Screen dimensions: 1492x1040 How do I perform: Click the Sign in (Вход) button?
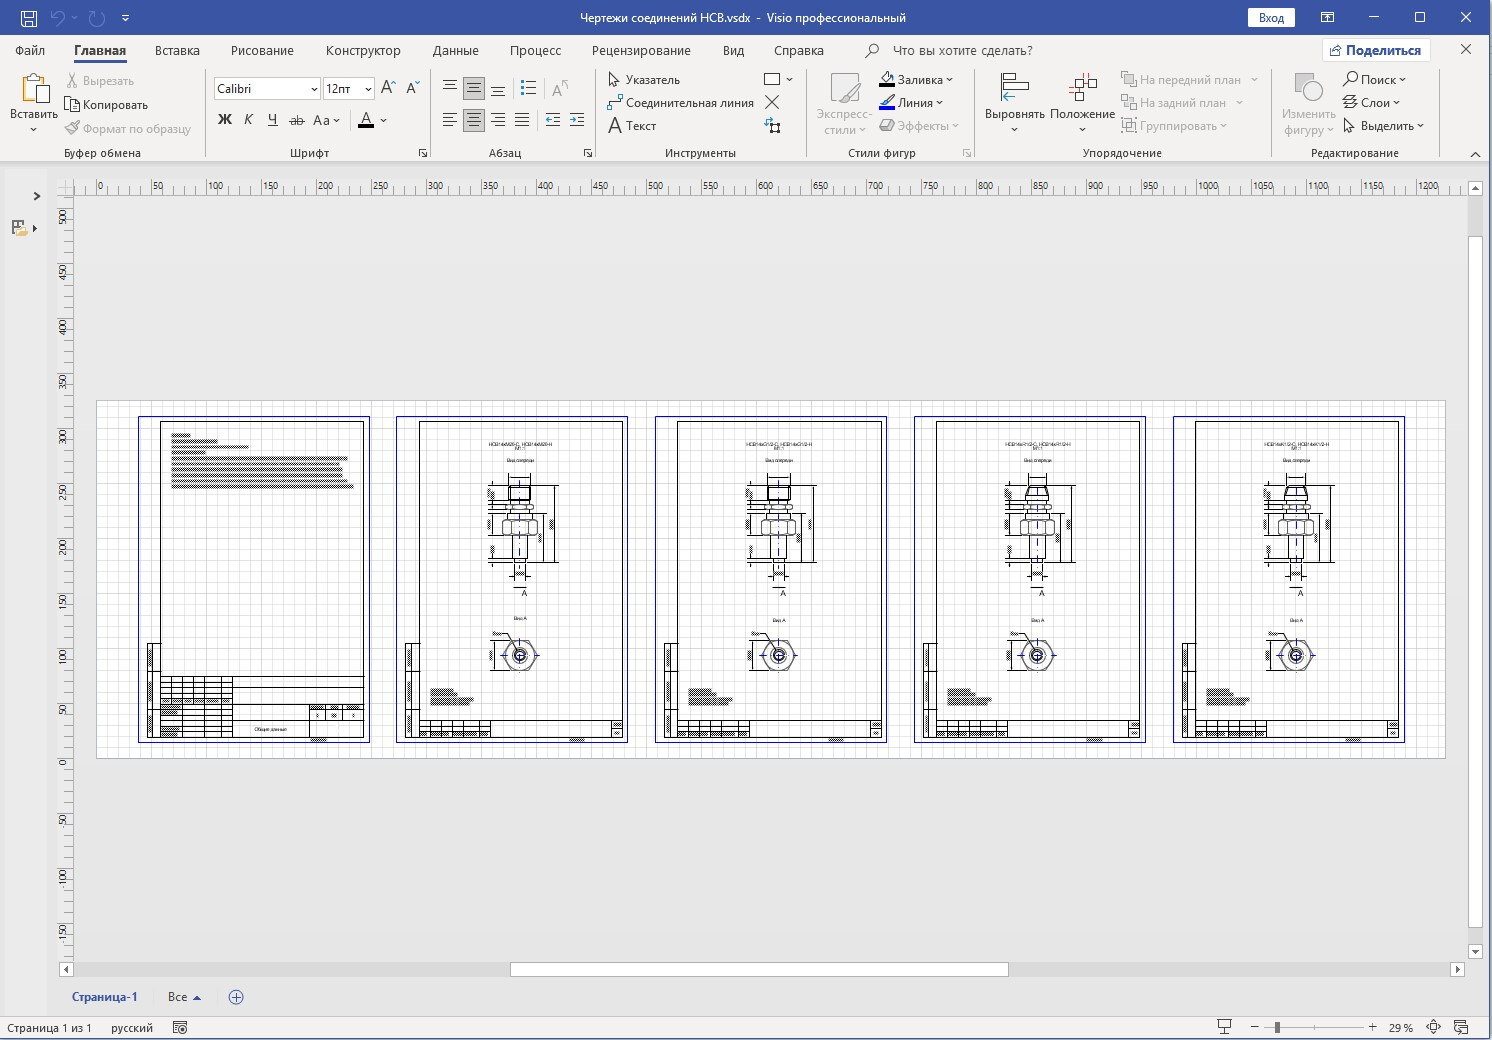coord(1271,17)
